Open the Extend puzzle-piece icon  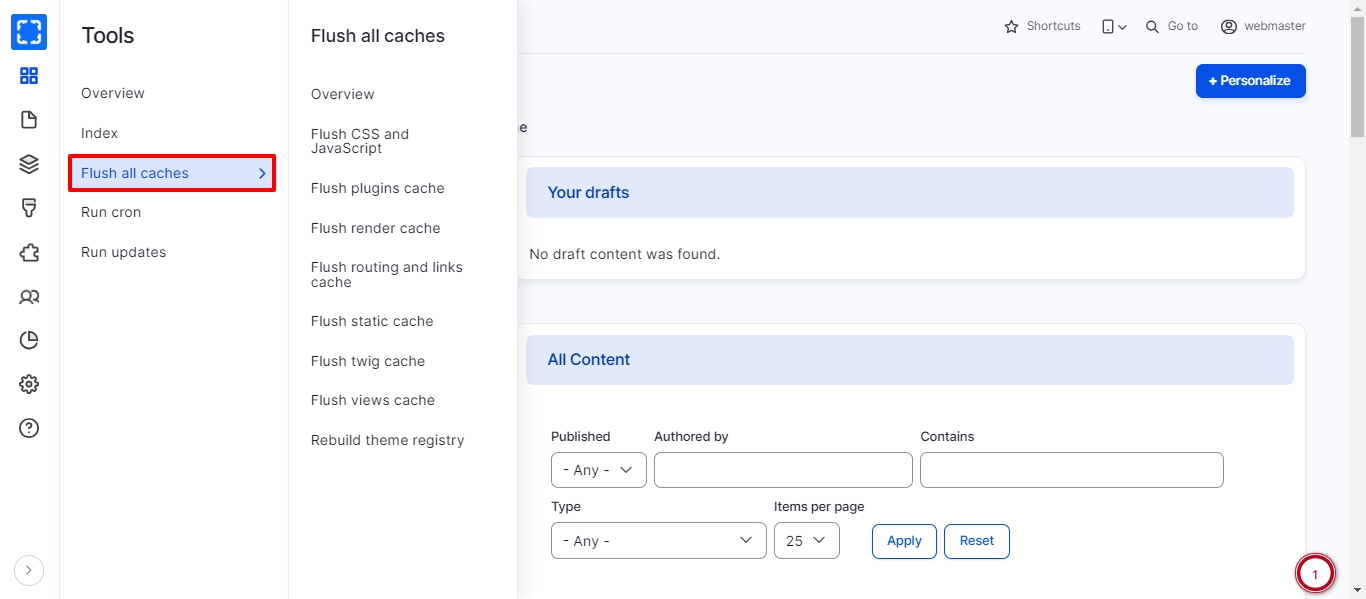(29, 253)
